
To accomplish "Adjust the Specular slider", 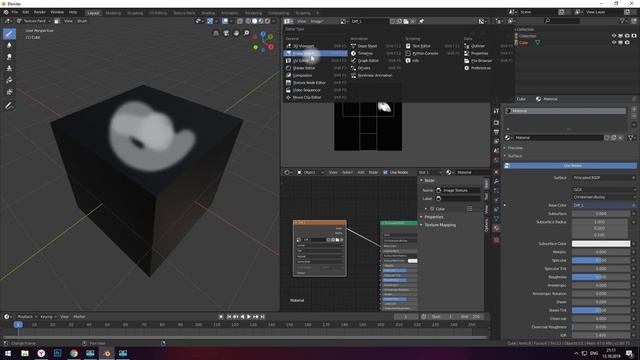I will pyautogui.click(x=601, y=260).
